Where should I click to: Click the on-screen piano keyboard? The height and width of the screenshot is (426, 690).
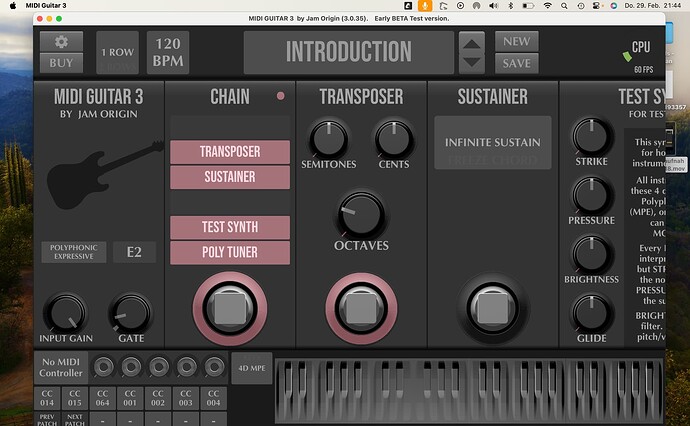tap(469, 391)
